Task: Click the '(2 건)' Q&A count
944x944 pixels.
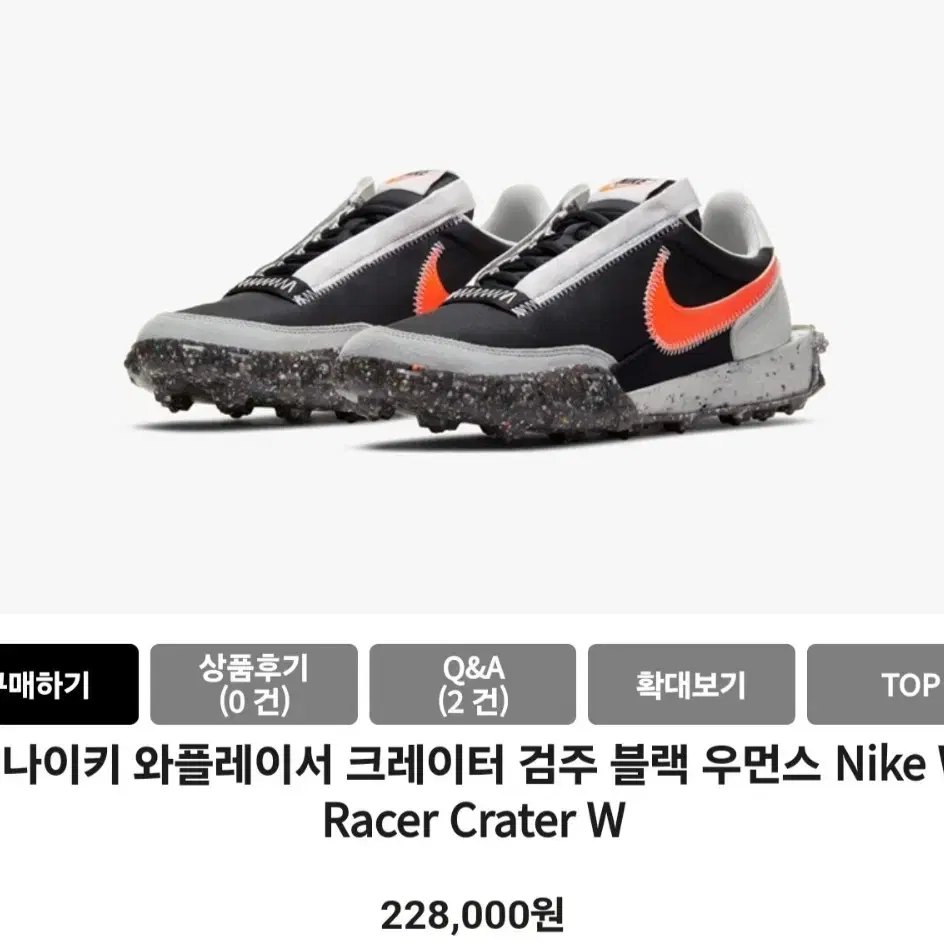Action: tap(473, 702)
